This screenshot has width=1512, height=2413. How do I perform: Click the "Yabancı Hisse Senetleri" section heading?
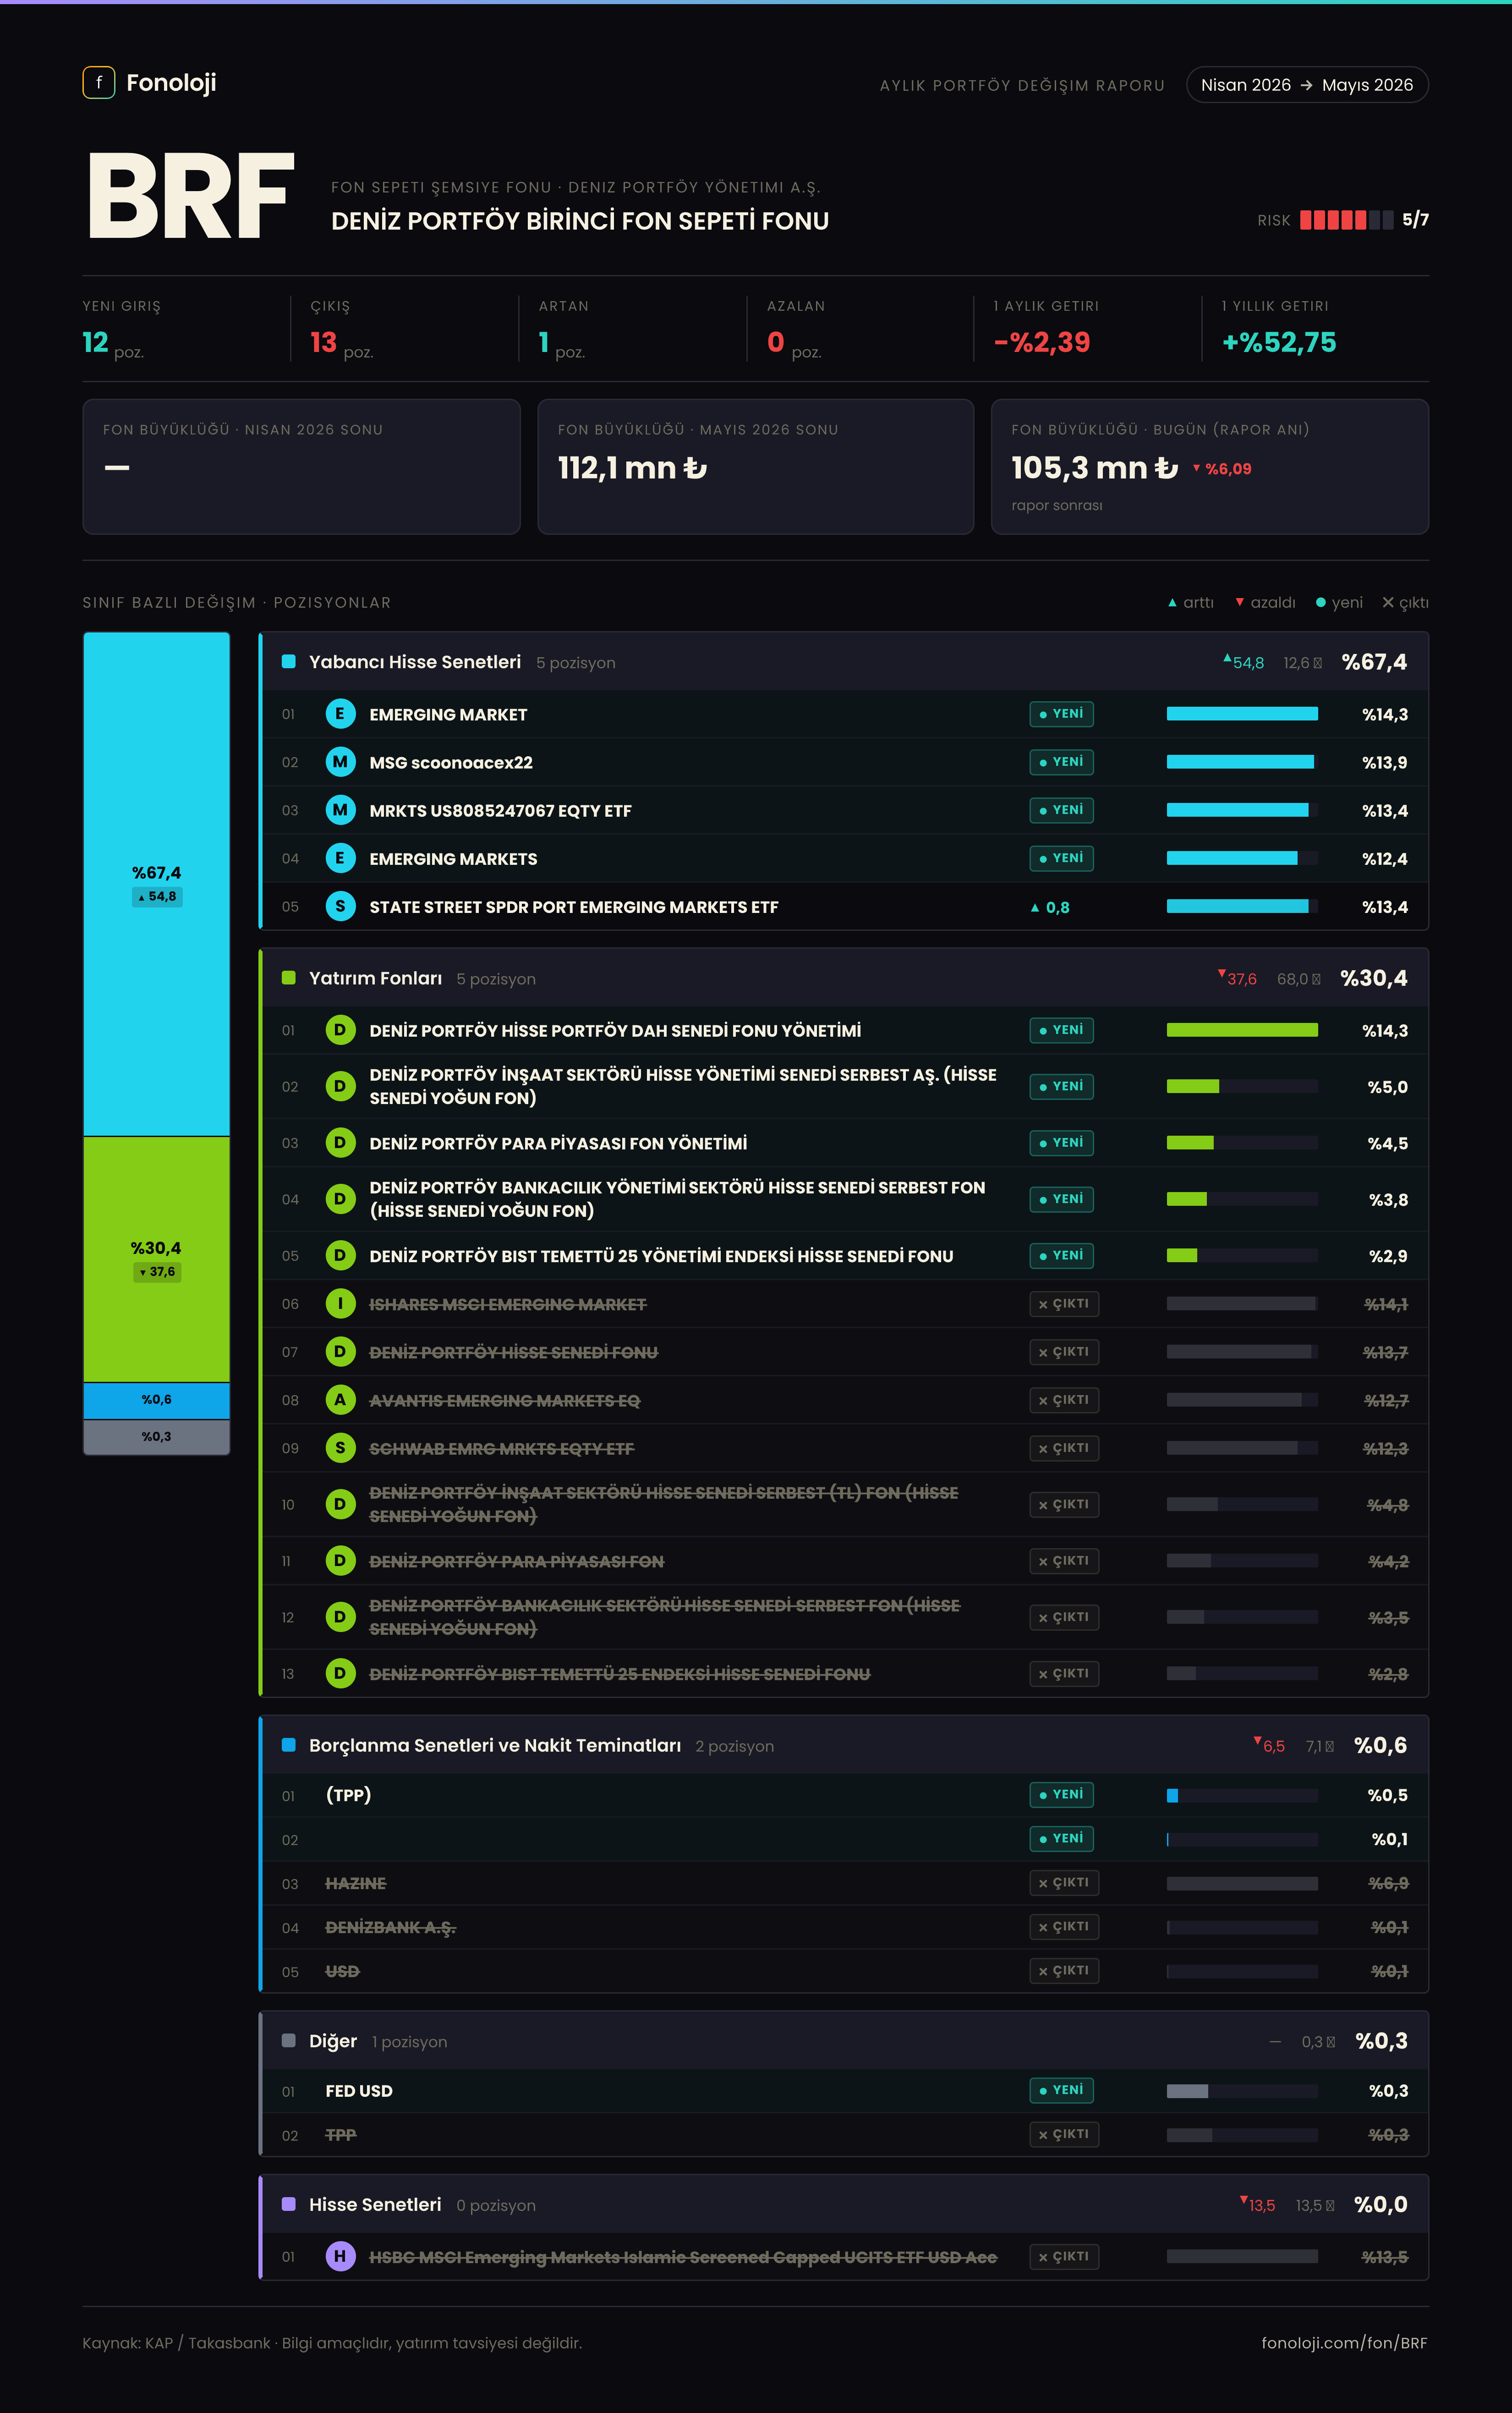coord(415,662)
